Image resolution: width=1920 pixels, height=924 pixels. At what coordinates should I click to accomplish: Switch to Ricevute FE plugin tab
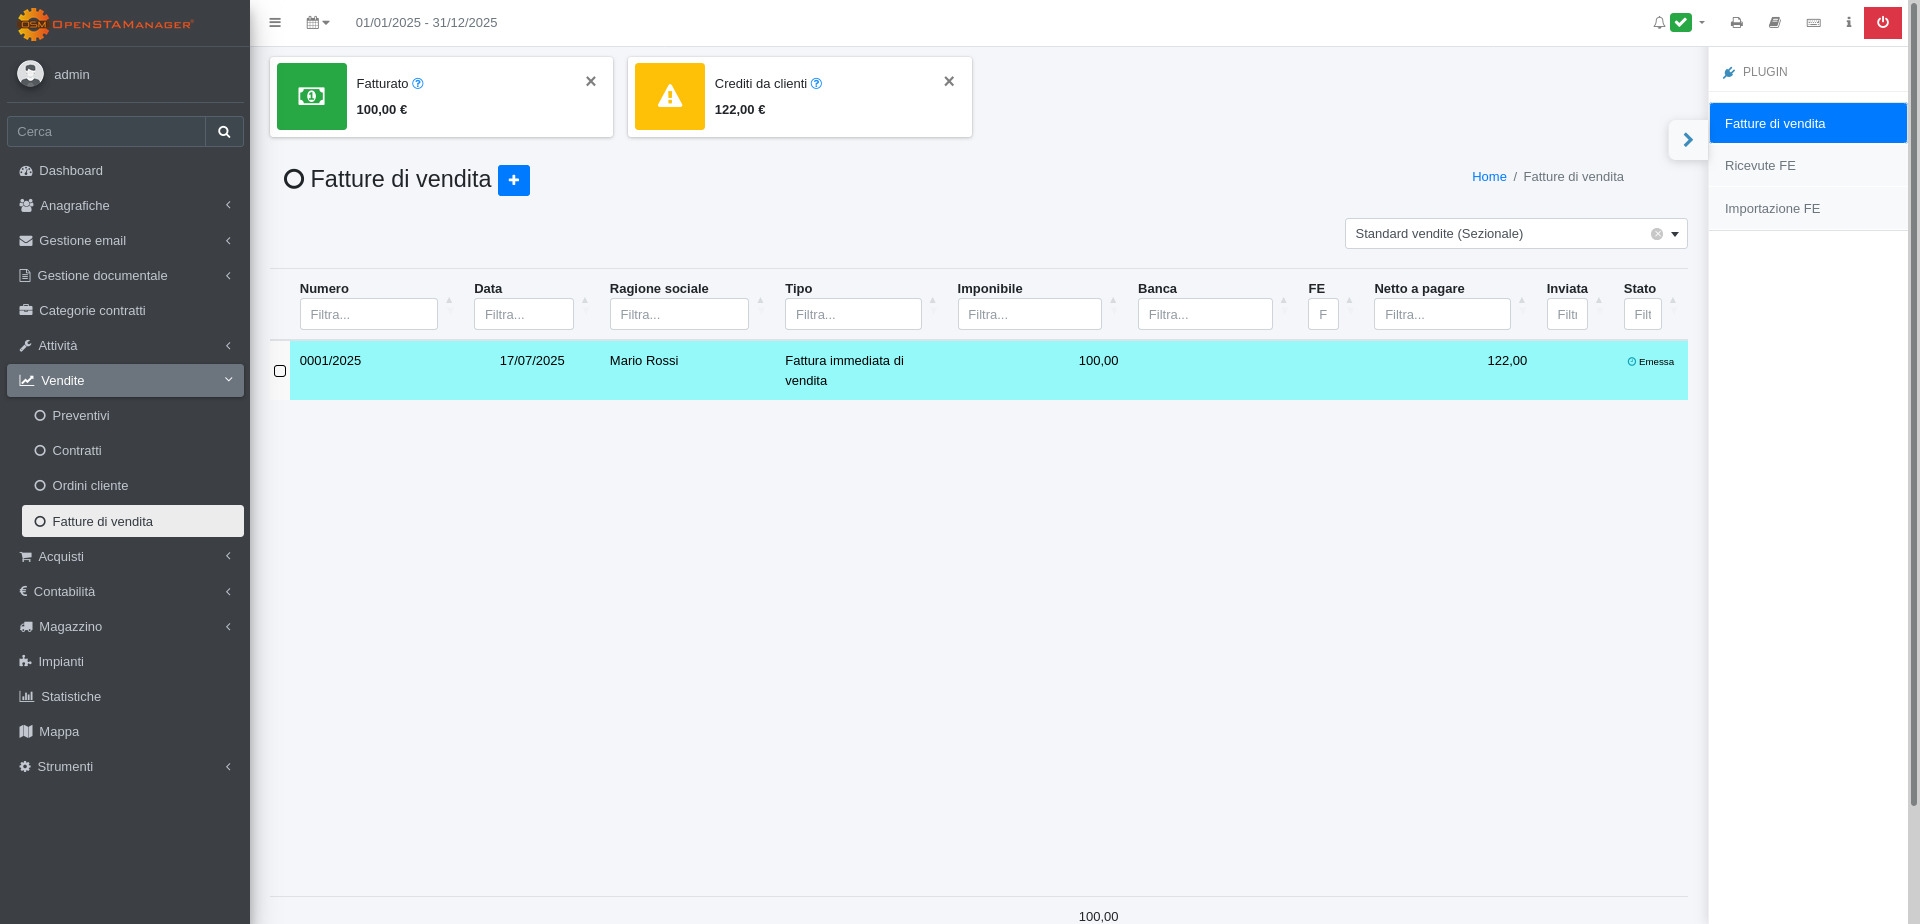pyautogui.click(x=1760, y=166)
